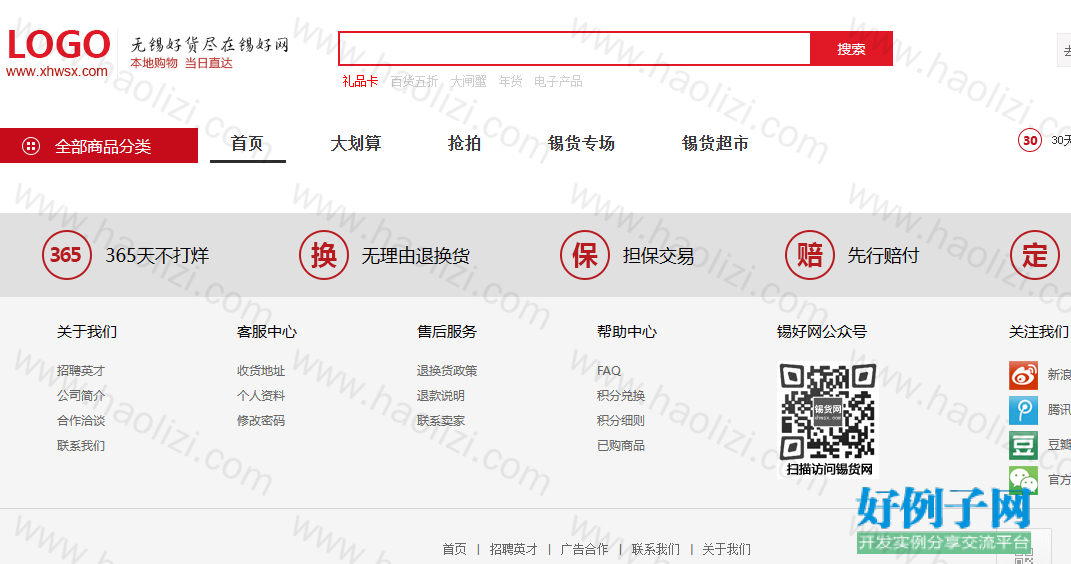This screenshot has height=564, width=1071.
Task: Click 联系我们 in the bottom footer bar
Action: (x=656, y=549)
